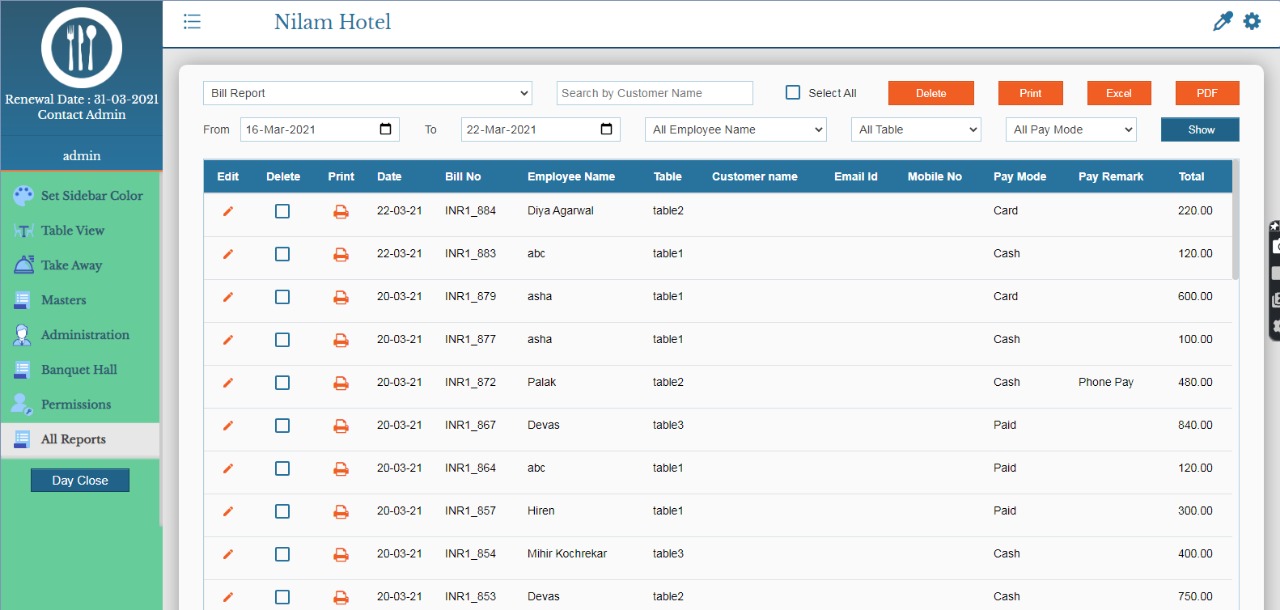Check the delete box for bill INR1_883
The height and width of the screenshot is (610, 1280).
[282, 254]
